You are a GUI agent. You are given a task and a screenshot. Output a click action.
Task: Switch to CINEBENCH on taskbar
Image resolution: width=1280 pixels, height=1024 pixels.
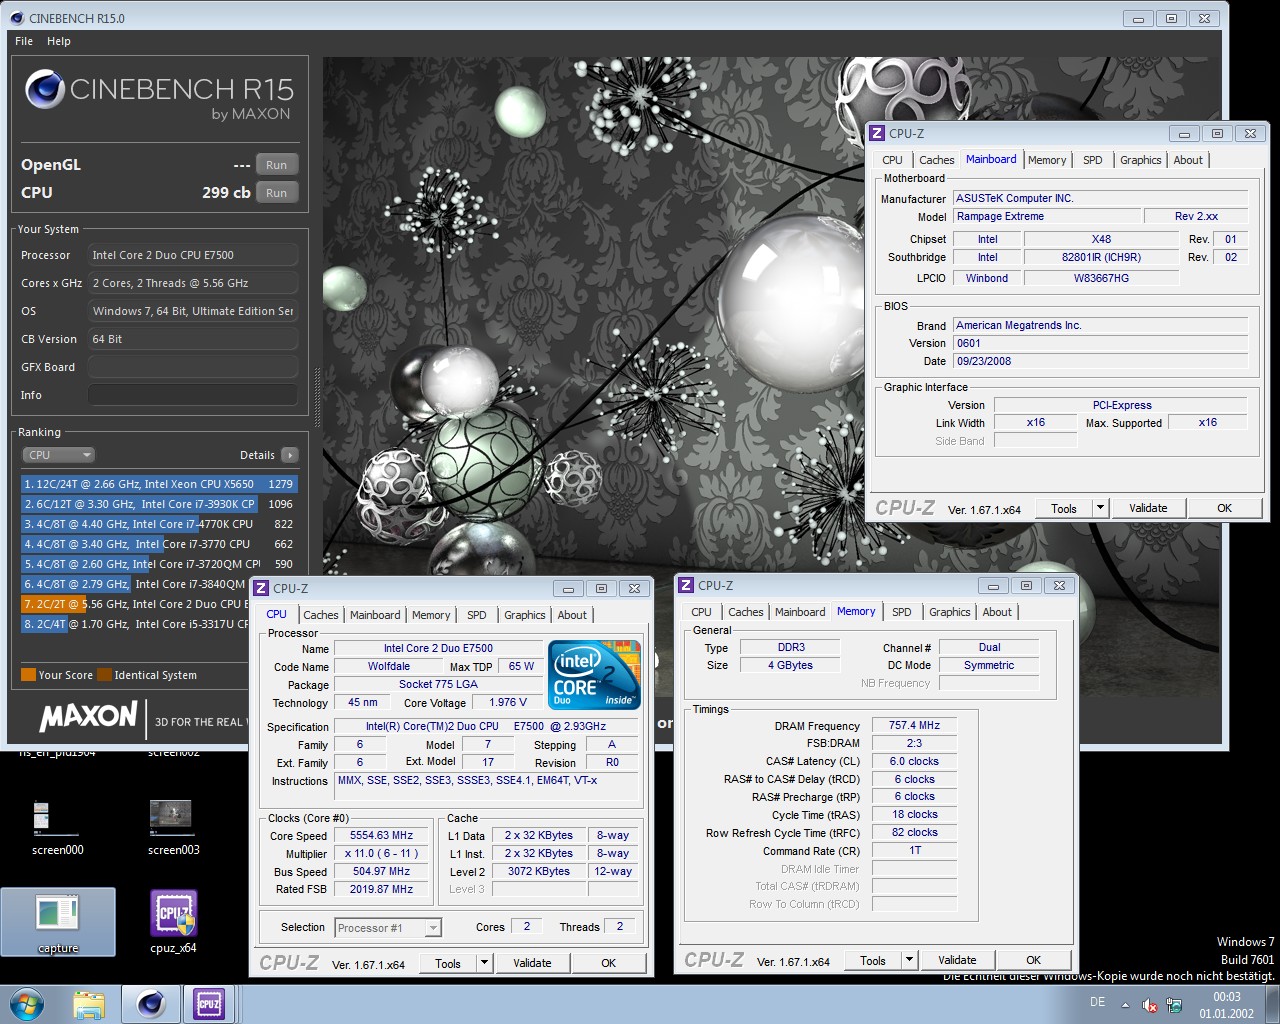tap(151, 1004)
